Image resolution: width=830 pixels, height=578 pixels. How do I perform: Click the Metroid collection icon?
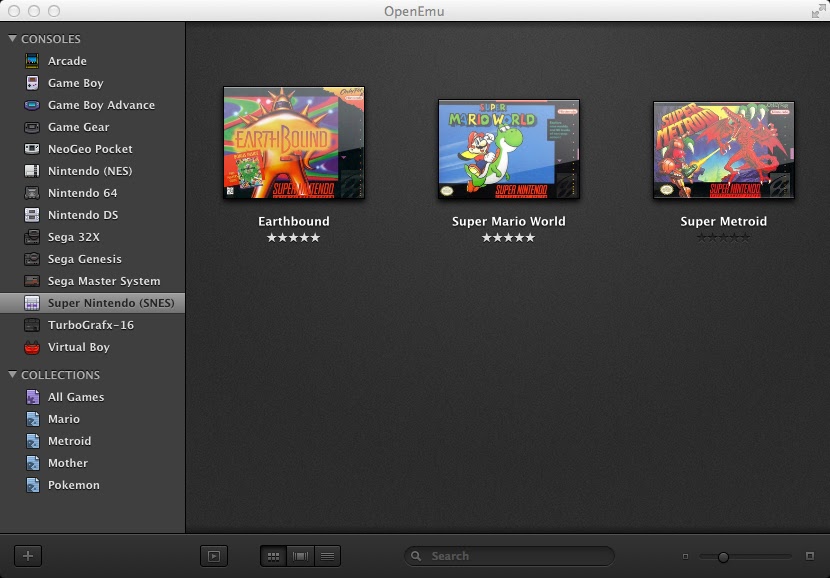(x=33, y=441)
